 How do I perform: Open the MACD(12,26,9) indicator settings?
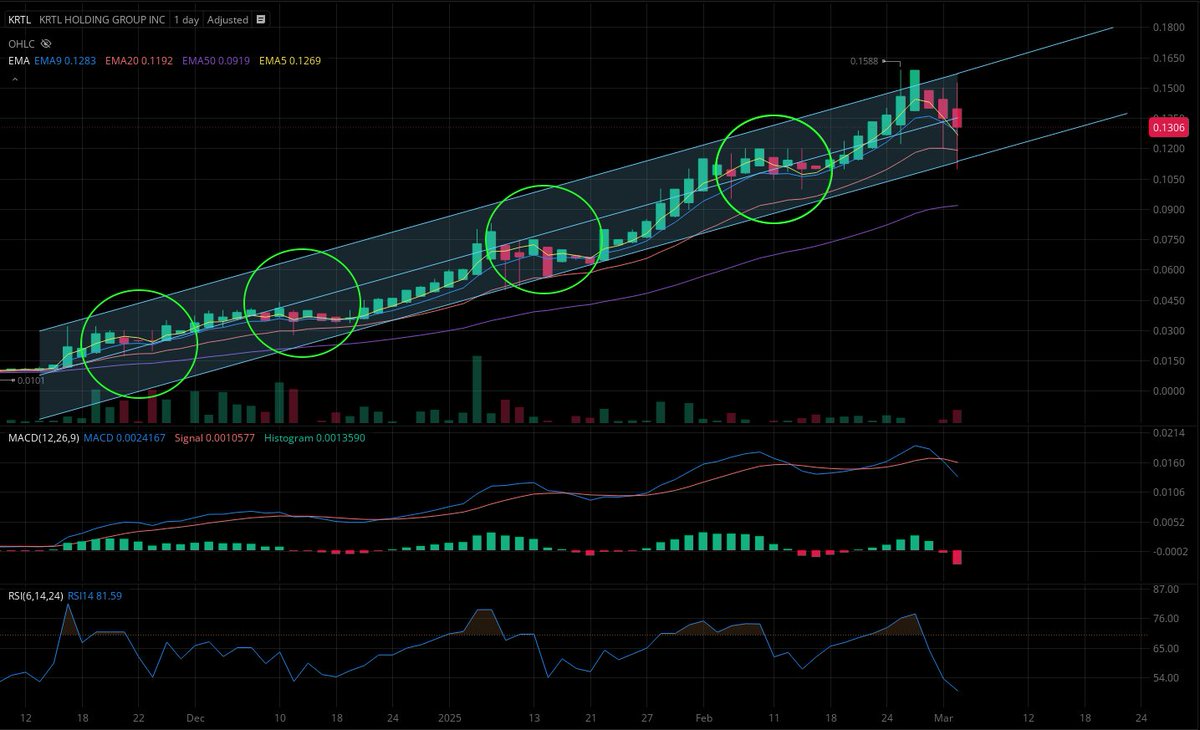point(42,436)
